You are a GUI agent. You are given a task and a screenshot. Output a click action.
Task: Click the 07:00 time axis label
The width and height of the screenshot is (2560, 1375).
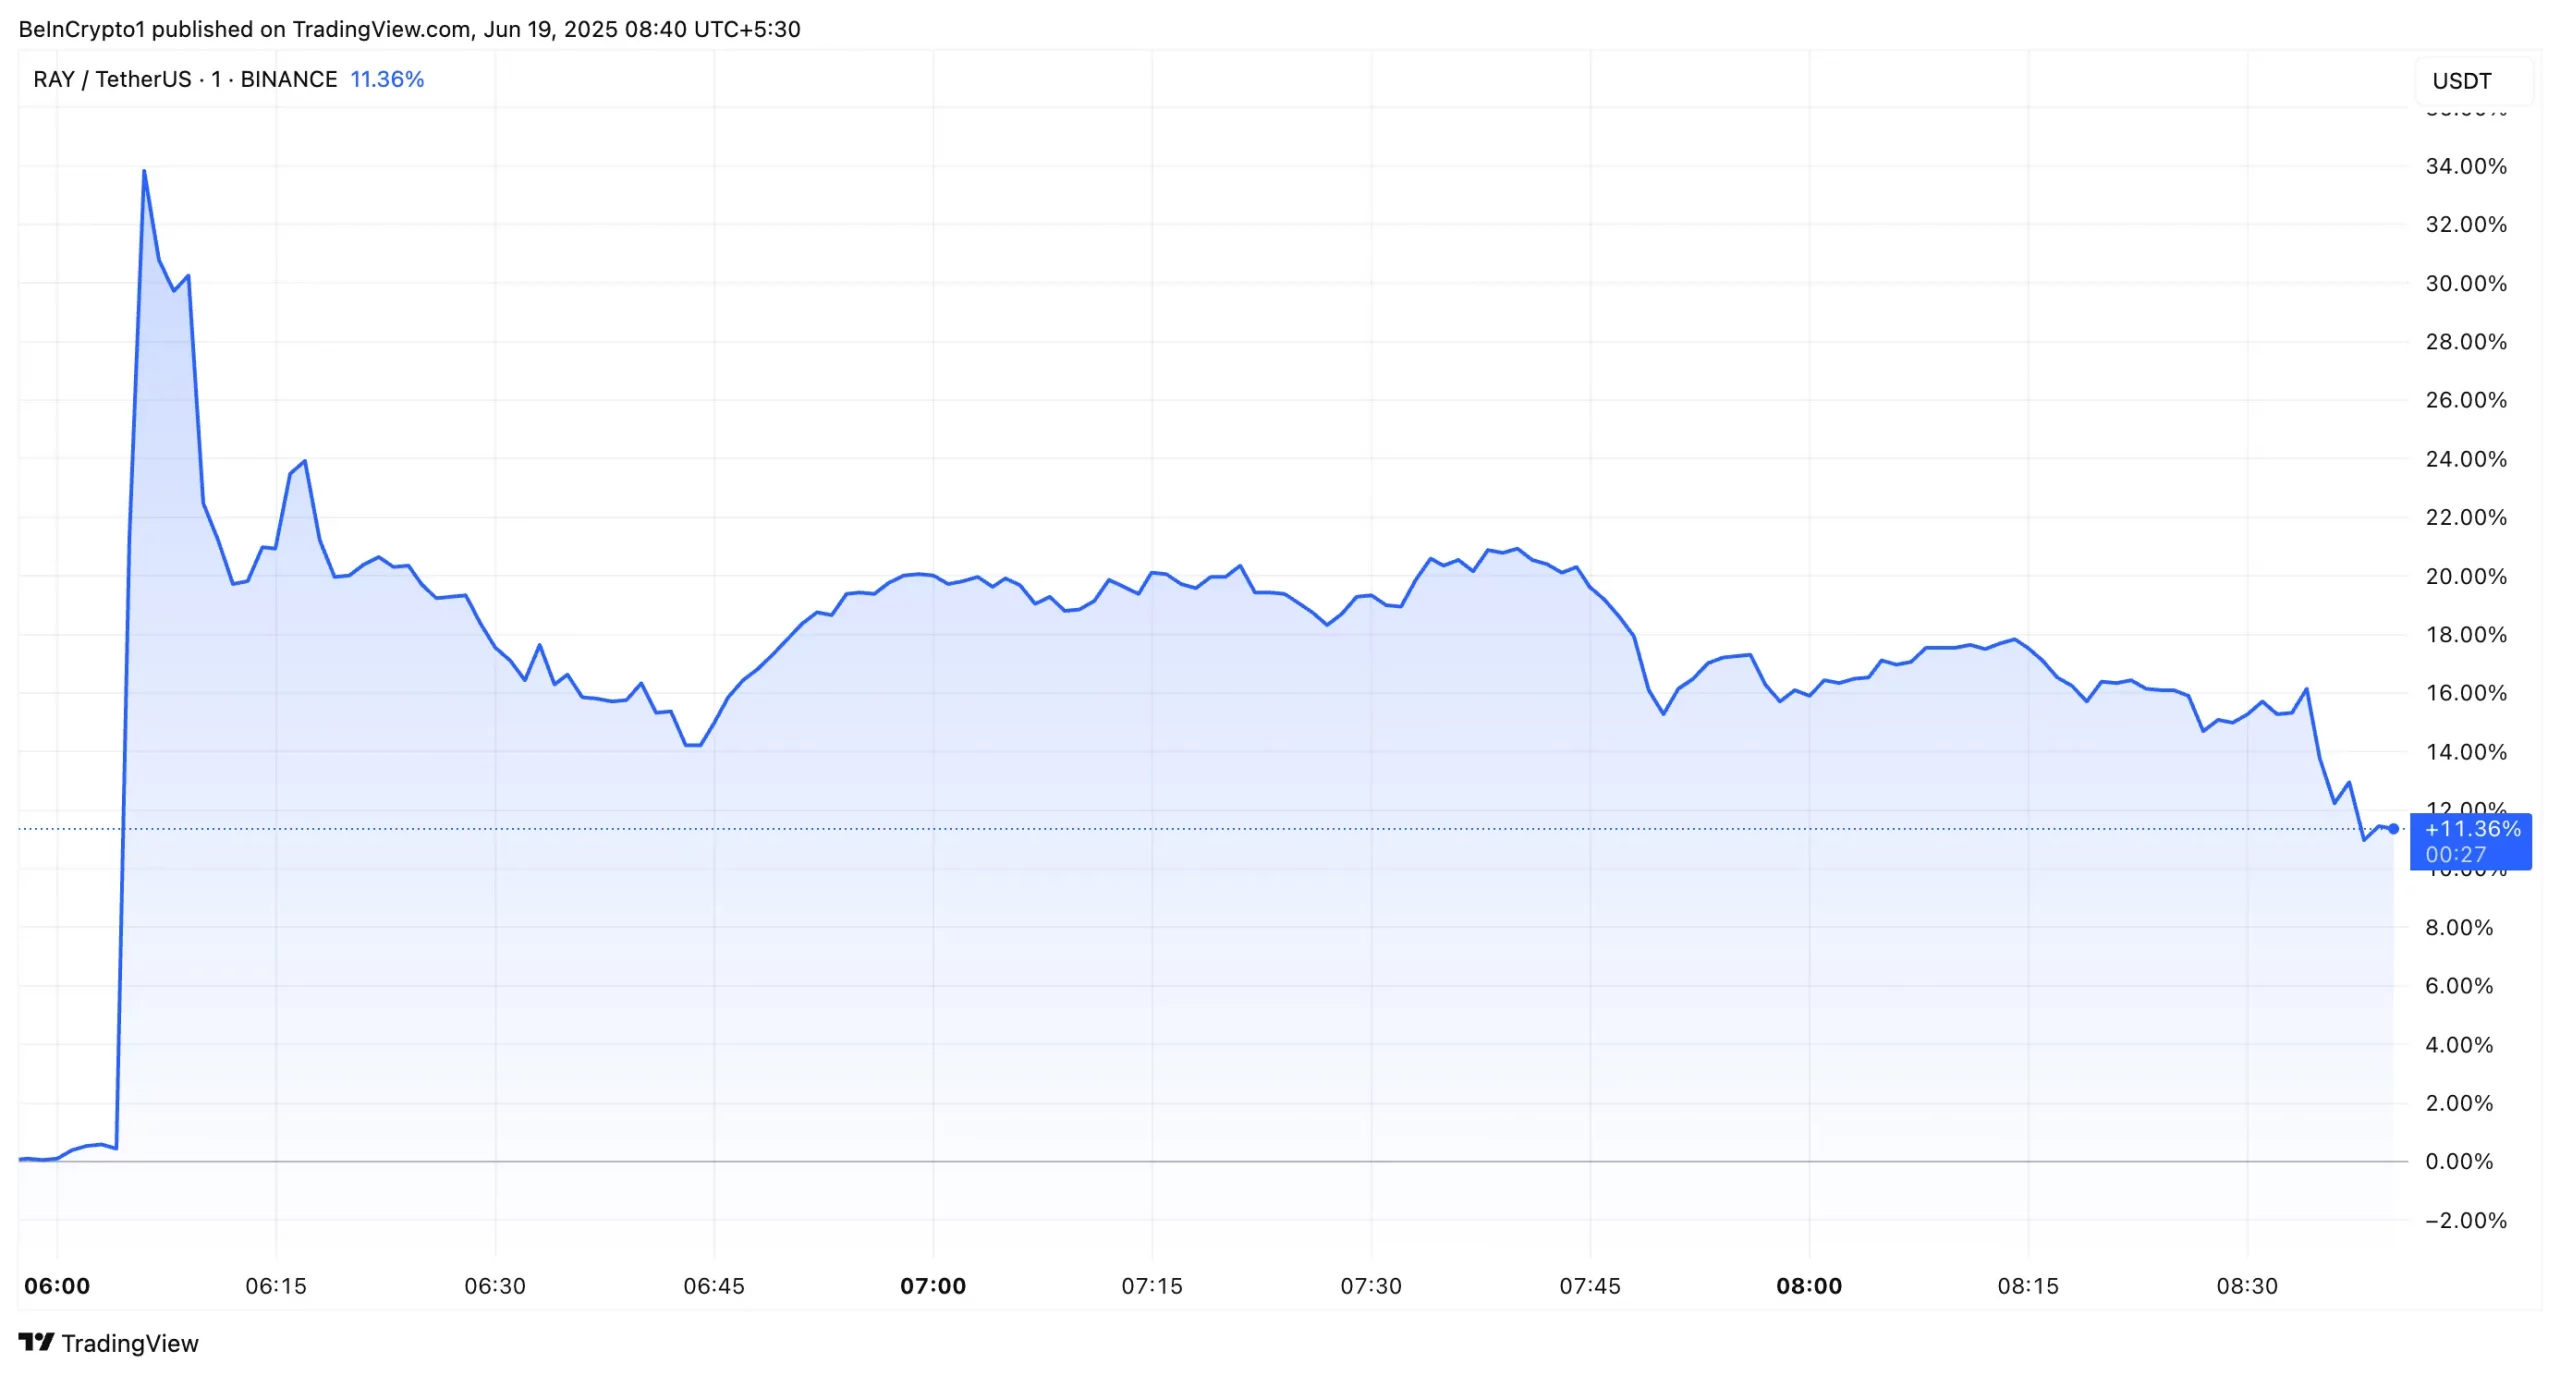pyautogui.click(x=933, y=1285)
